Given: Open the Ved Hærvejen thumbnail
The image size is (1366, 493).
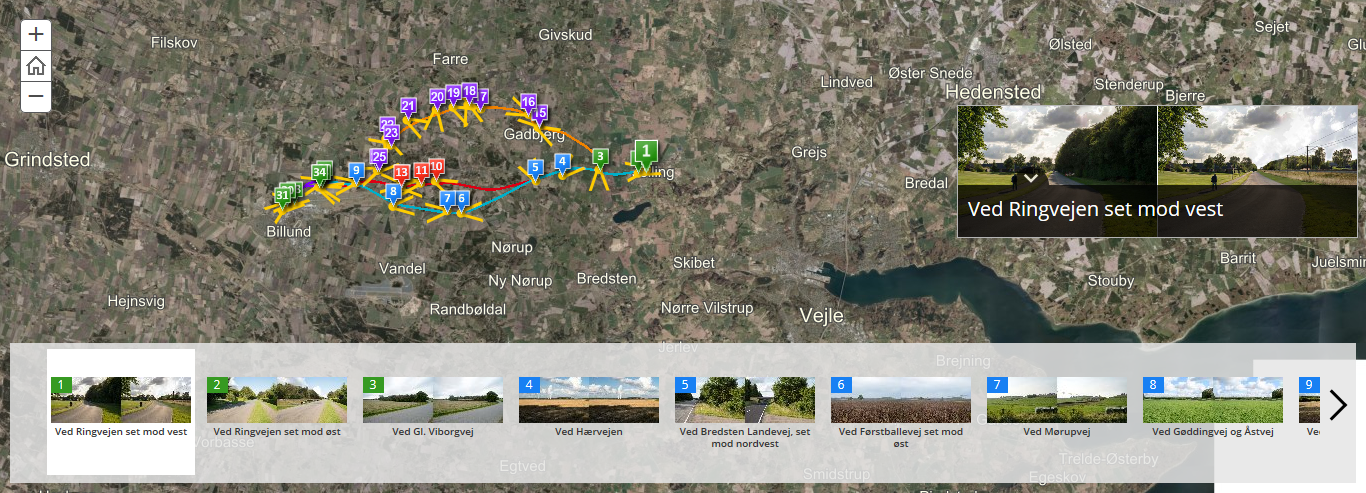Looking at the screenshot, I should (589, 407).
